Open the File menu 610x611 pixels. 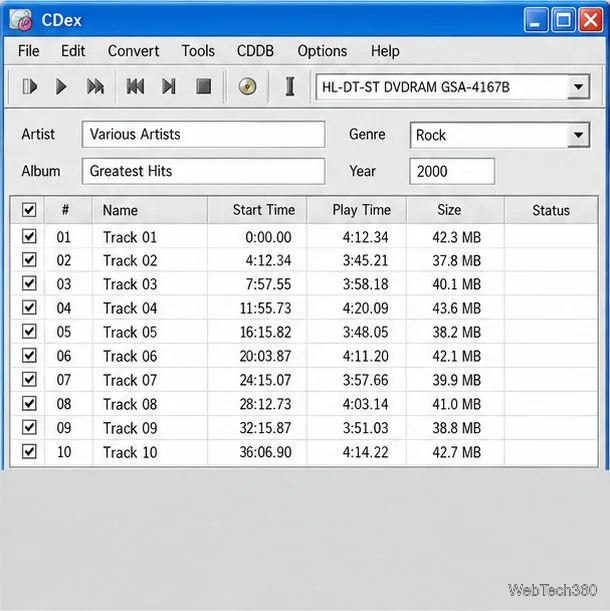[x=28, y=51]
